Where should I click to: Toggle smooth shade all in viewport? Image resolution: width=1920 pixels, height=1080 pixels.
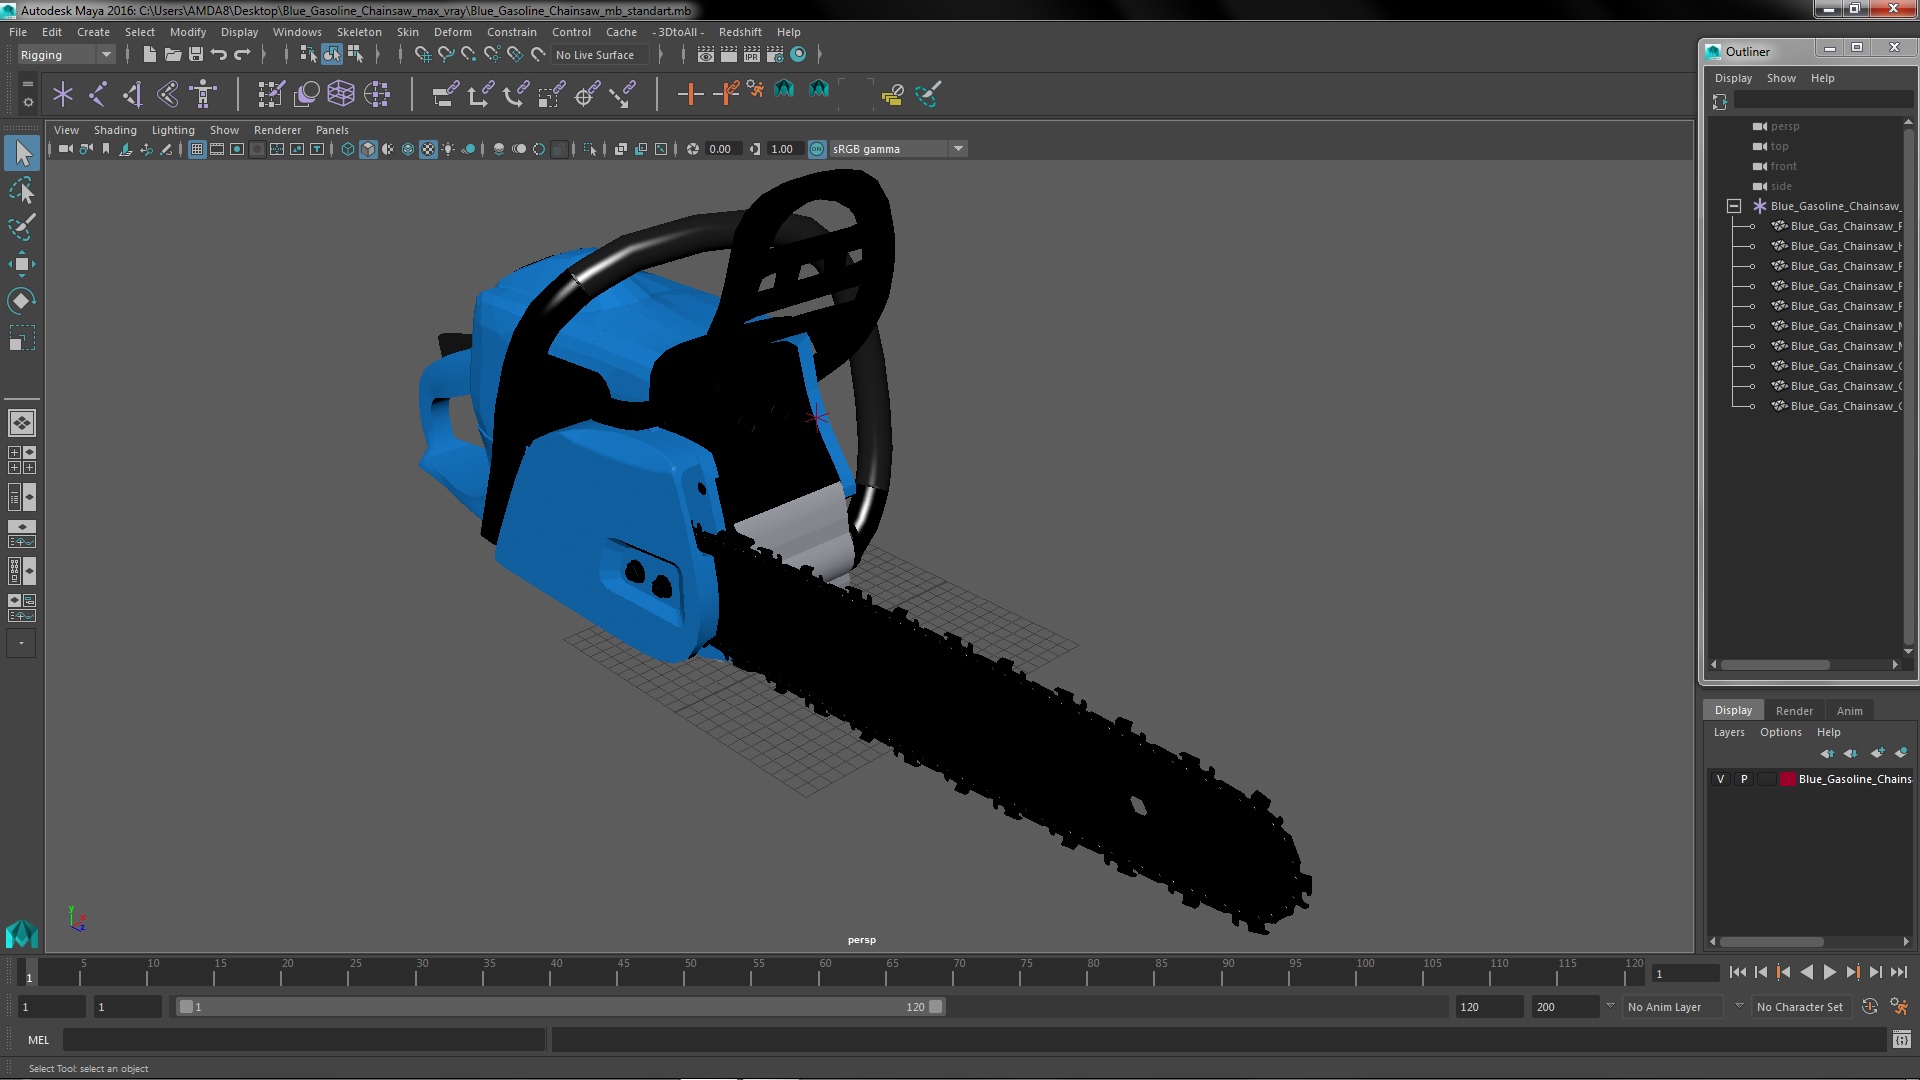pos(368,149)
